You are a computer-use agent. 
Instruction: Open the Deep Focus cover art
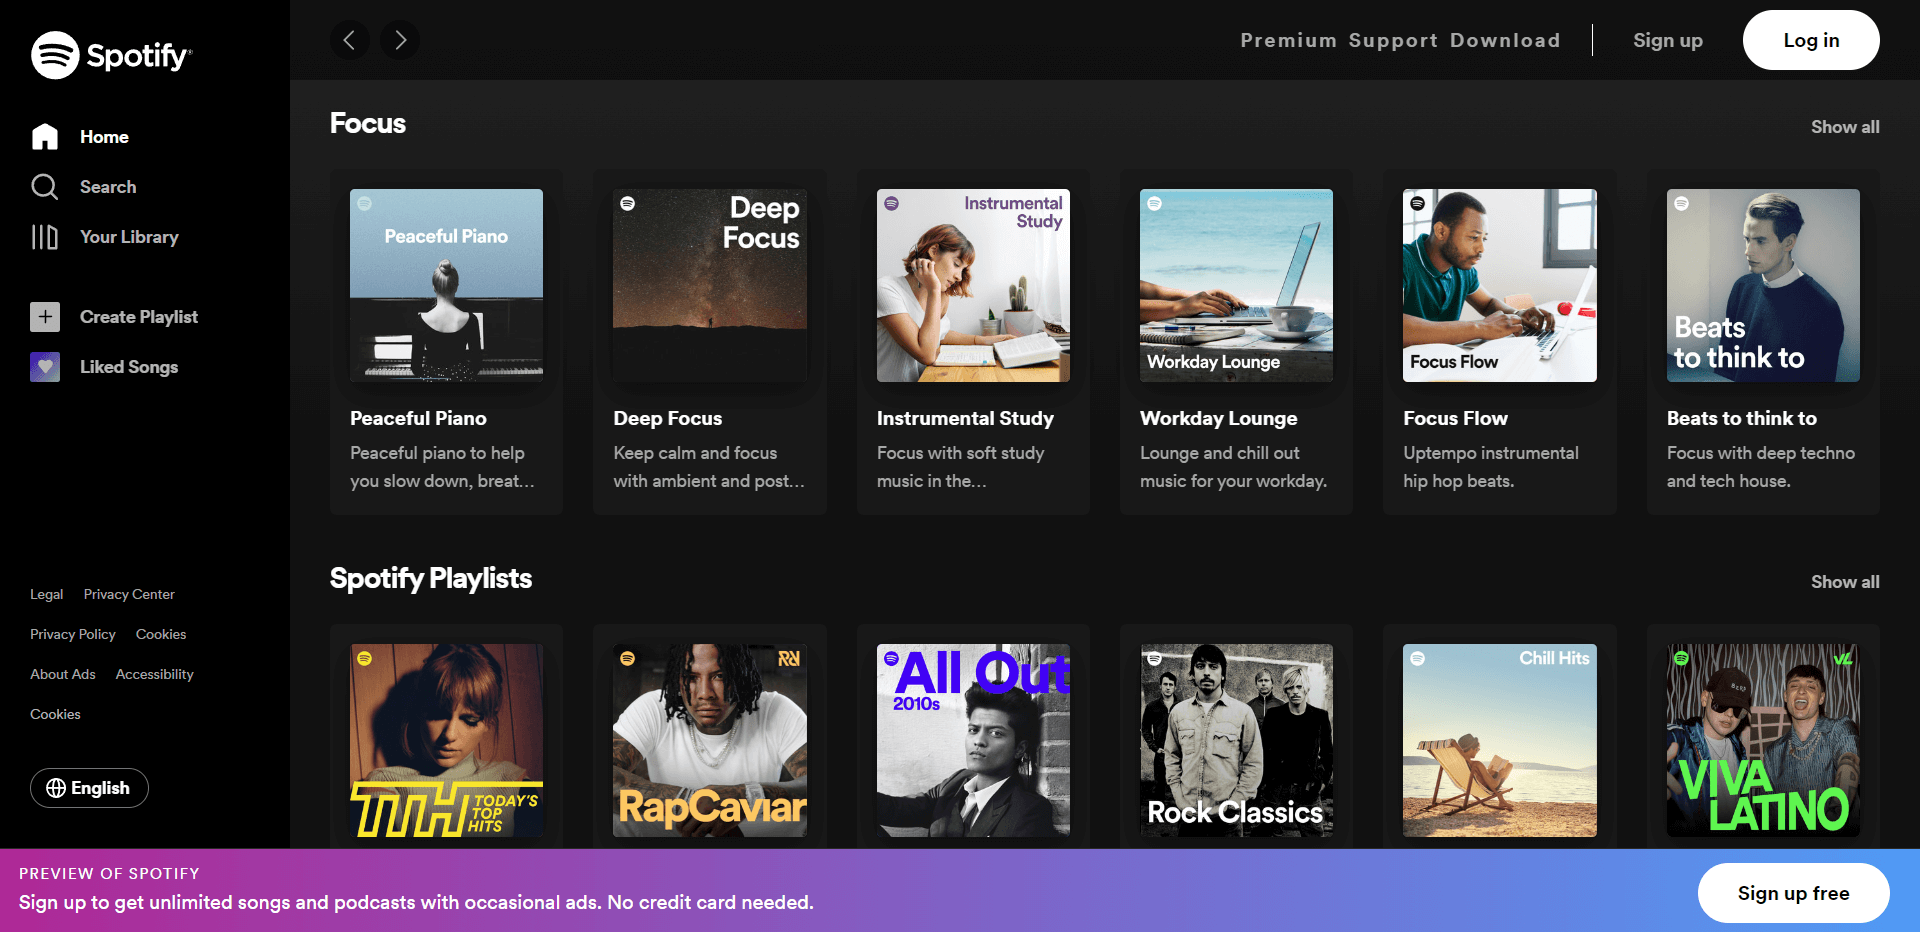(710, 285)
